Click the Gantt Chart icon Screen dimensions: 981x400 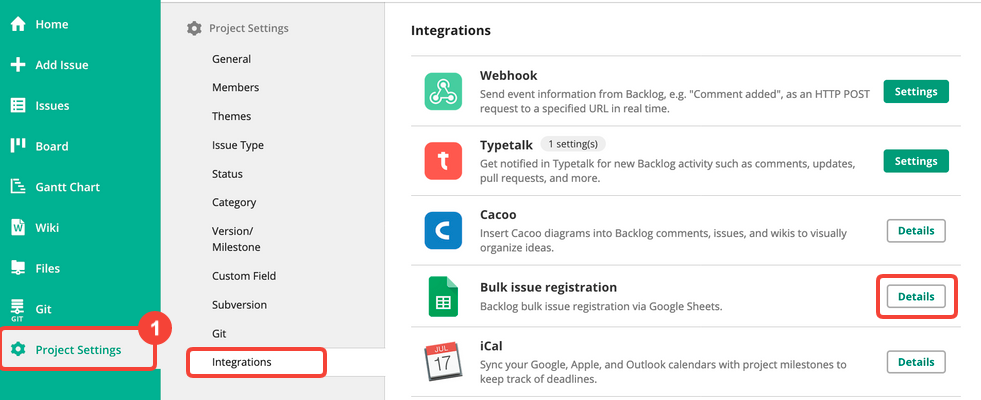(x=18, y=187)
